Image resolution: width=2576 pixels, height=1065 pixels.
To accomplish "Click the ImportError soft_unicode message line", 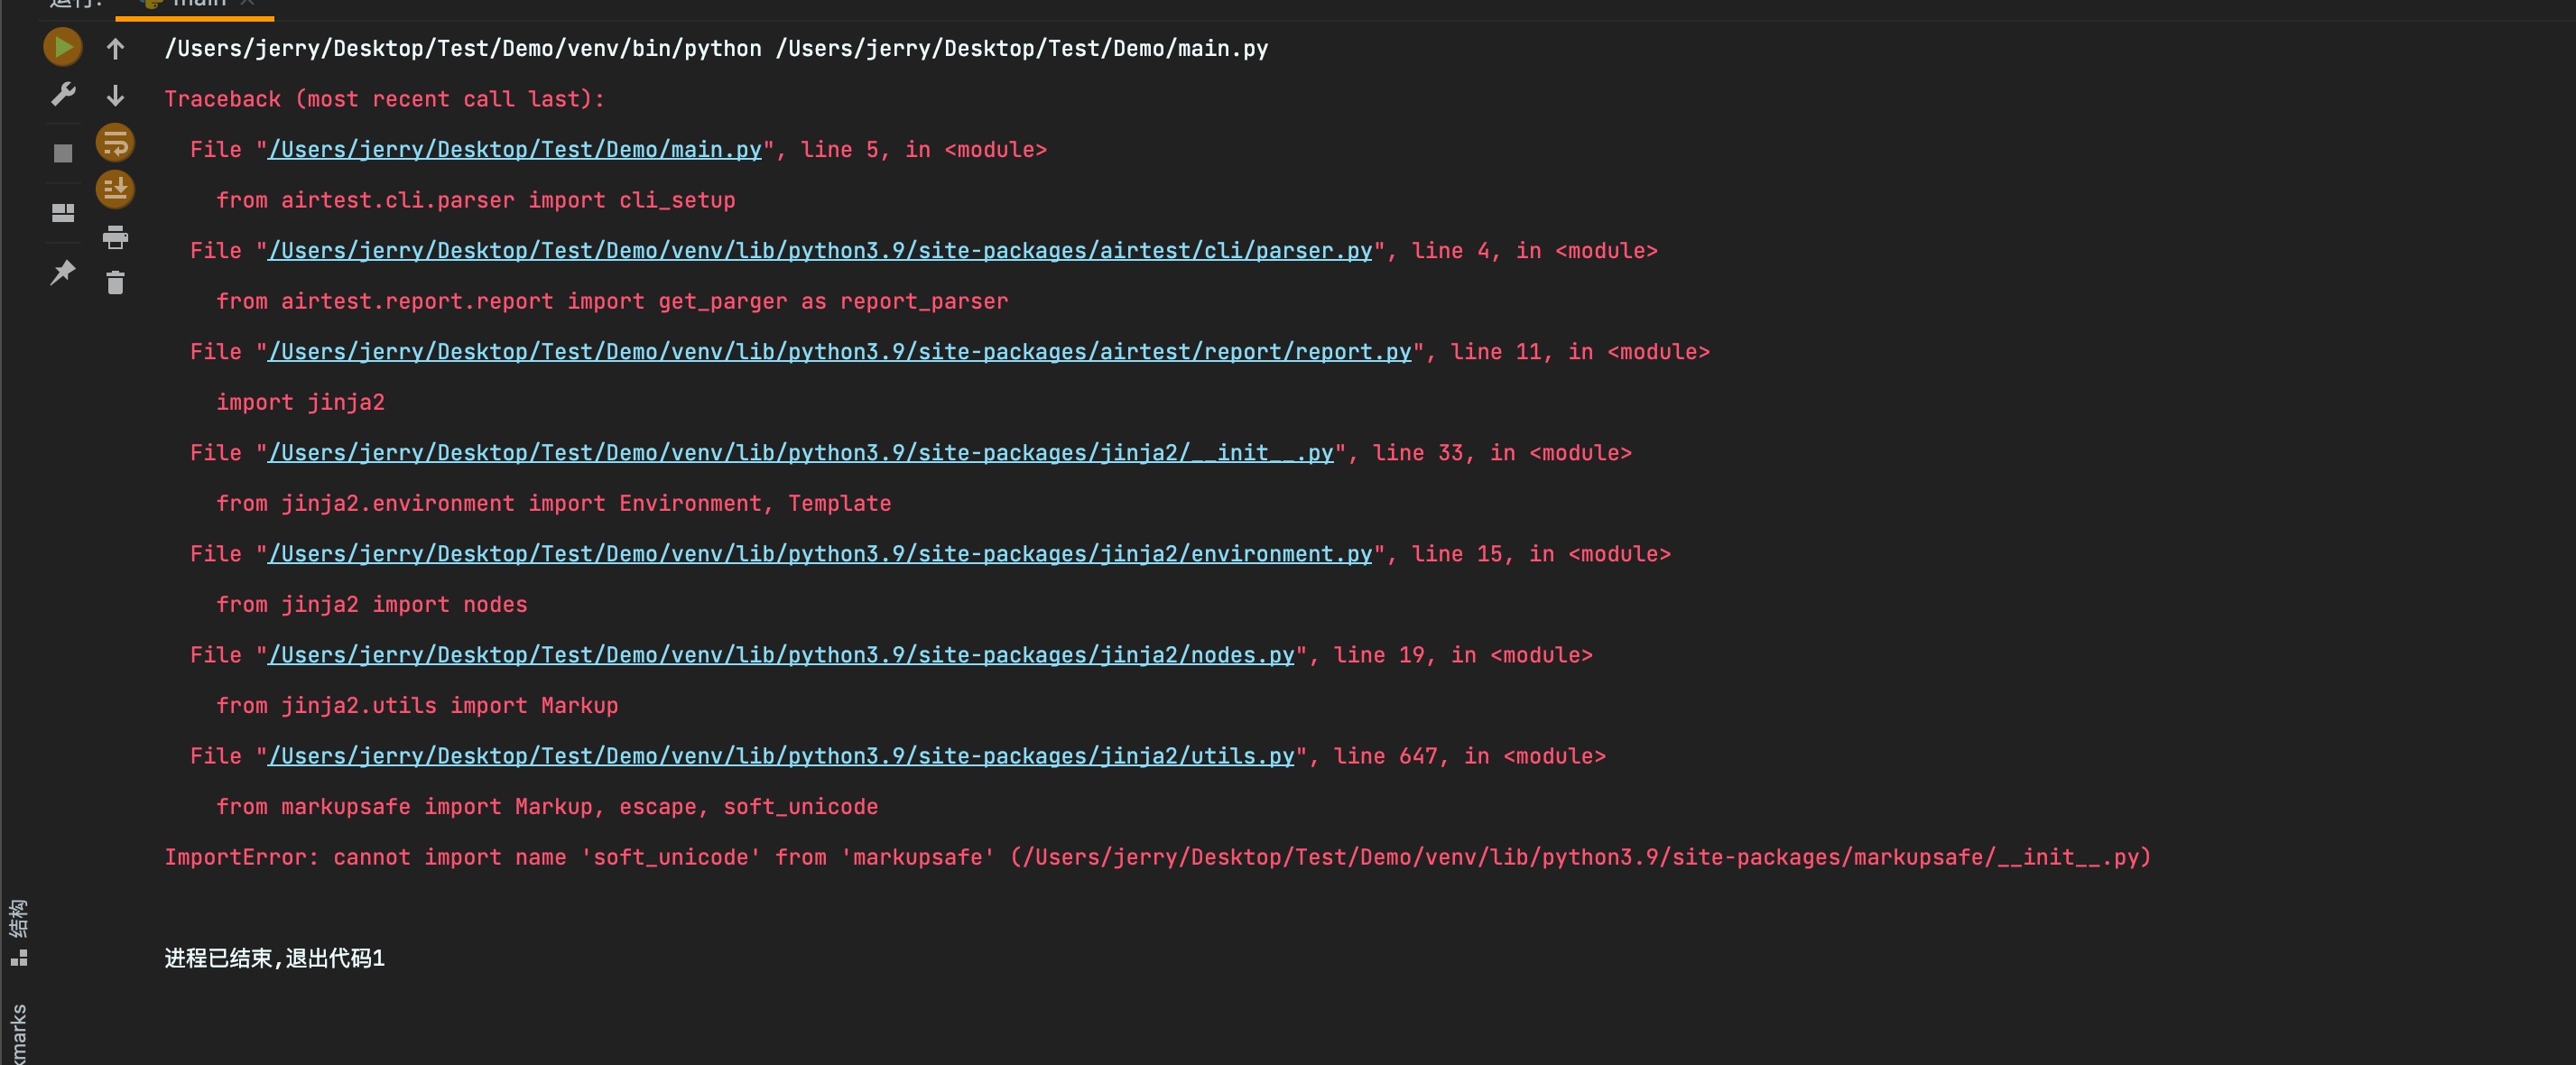I will click(1157, 857).
